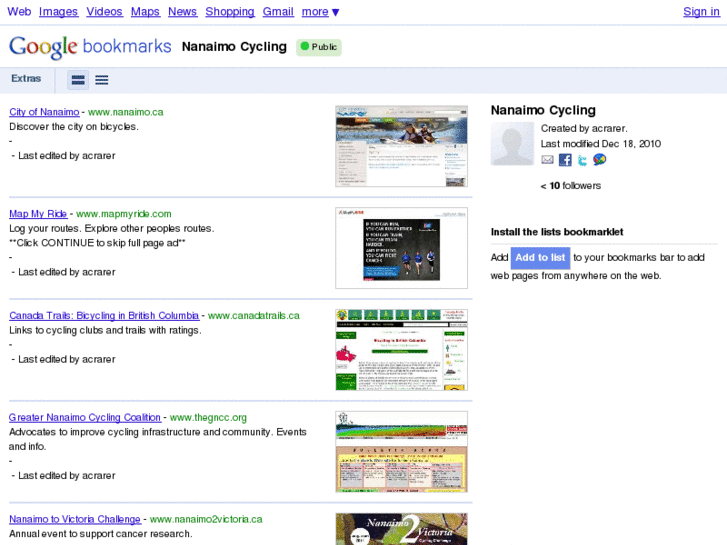Switch to compact list view icon
This screenshot has height=545, width=727.
[x=102, y=80]
